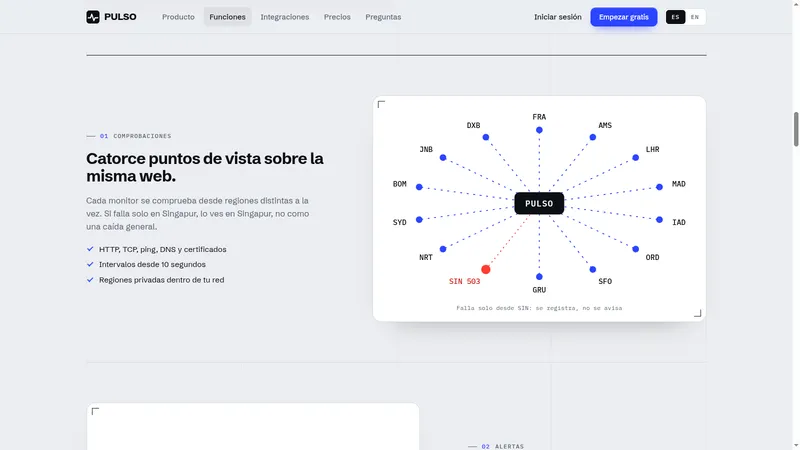Viewport: 800px width, 450px height.
Task: Click 'Regiones privadas dentro de tu red' text
Action: coord(161,280)
